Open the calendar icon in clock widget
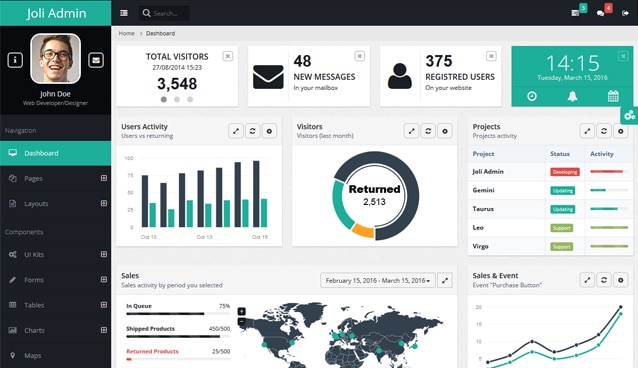638x368 pixels. coord(613,96)
